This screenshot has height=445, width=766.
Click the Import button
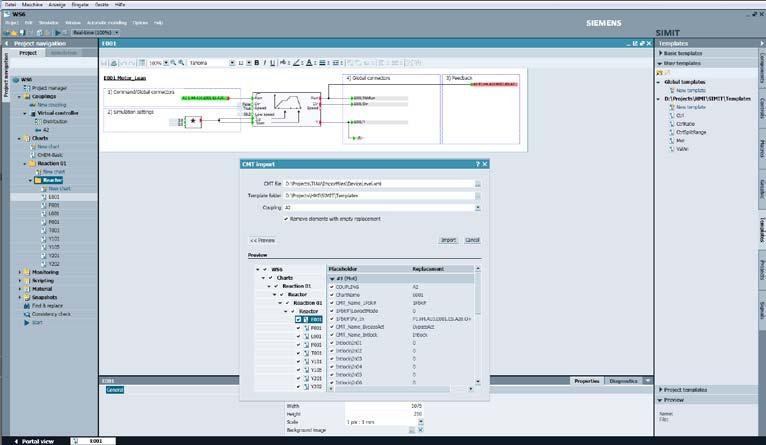click(448, 240)
